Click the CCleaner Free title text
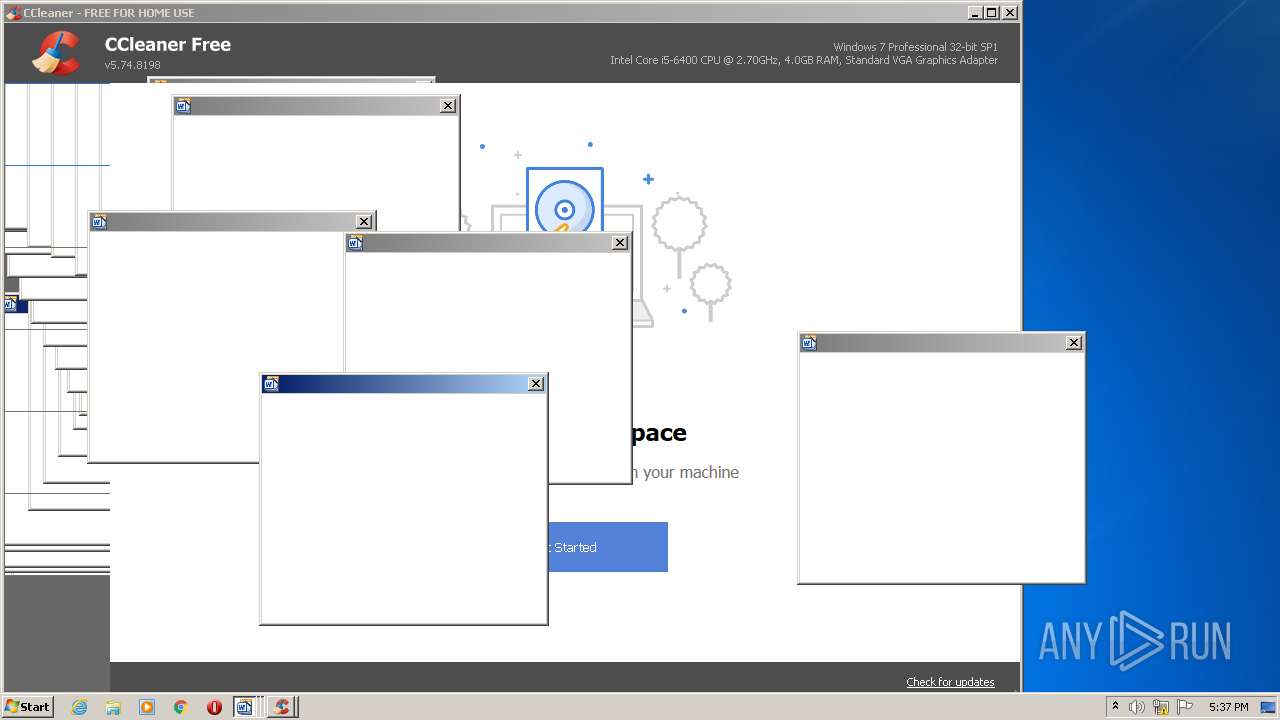The height and width of the screenshot is (720, 1280). coord(168,44)
